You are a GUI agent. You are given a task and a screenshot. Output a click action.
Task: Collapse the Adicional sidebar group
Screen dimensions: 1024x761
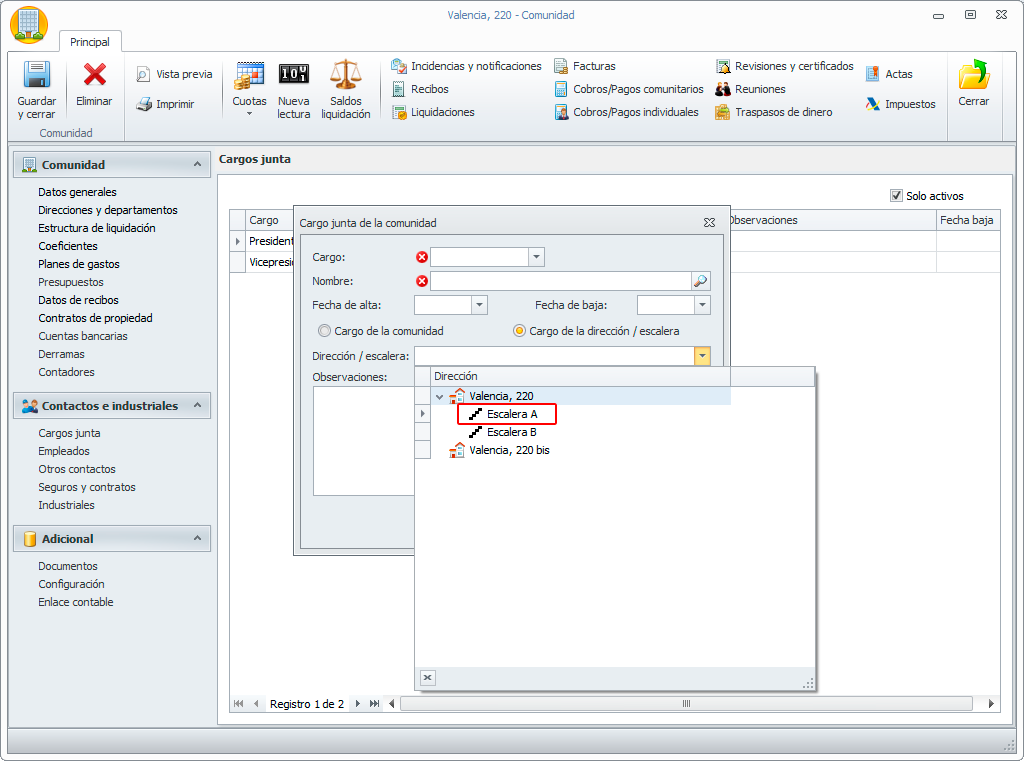197,538
